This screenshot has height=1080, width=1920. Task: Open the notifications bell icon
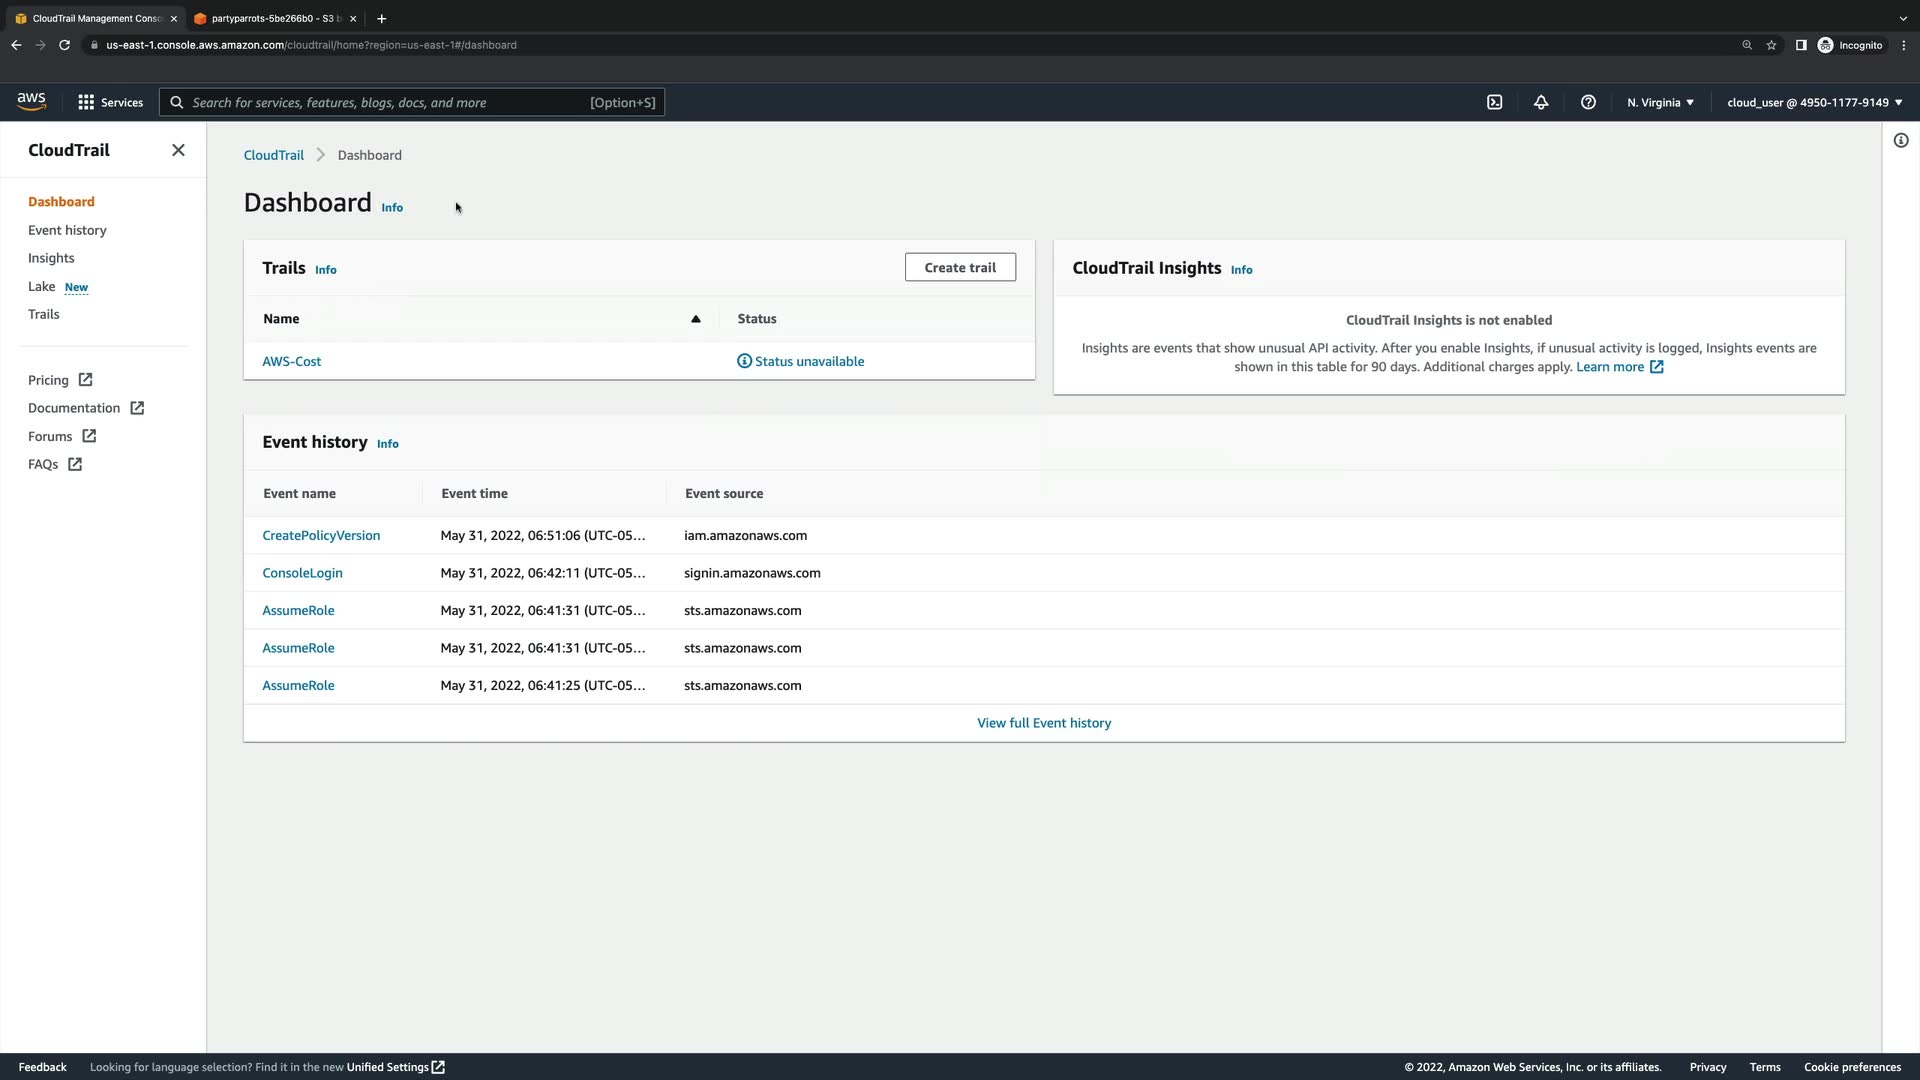coord(1541,102)
